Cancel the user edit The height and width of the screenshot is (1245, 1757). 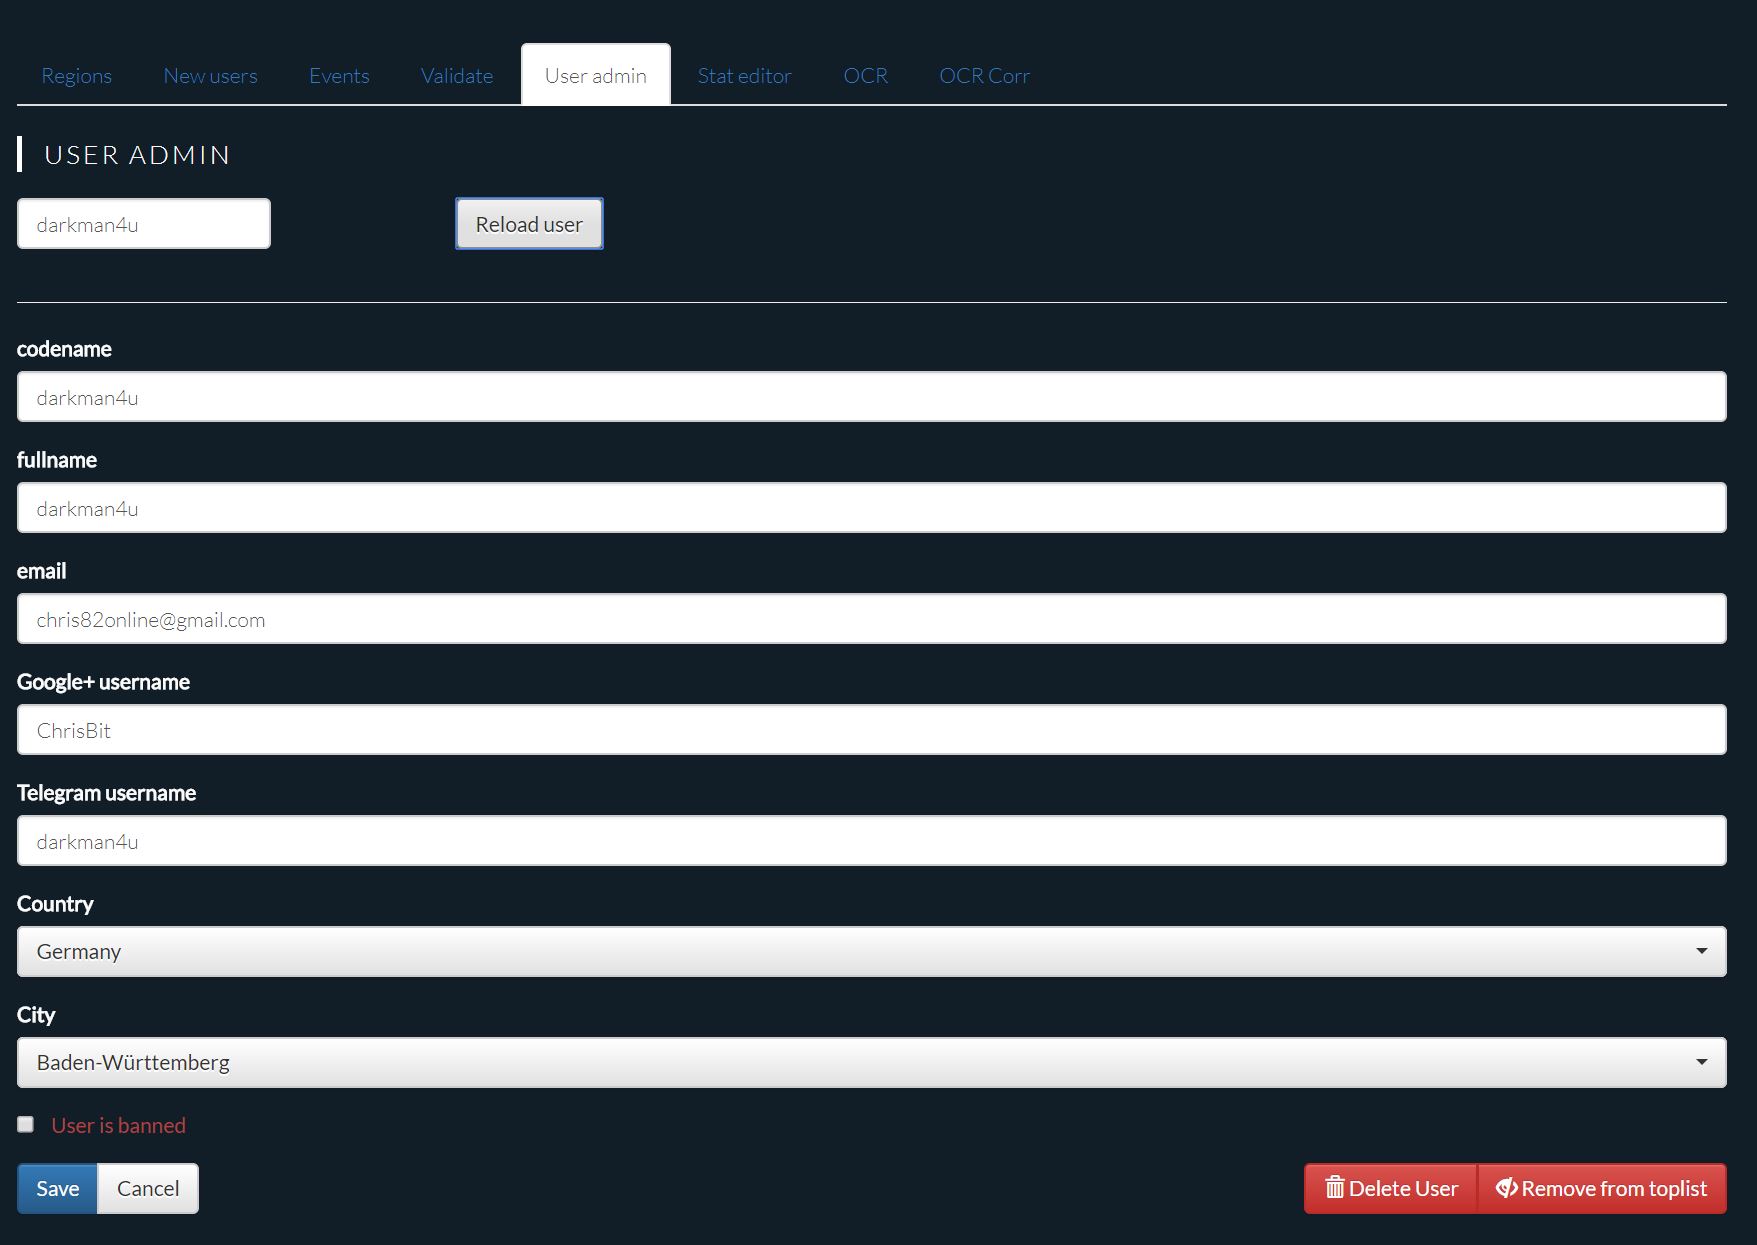pos(148,1188)
